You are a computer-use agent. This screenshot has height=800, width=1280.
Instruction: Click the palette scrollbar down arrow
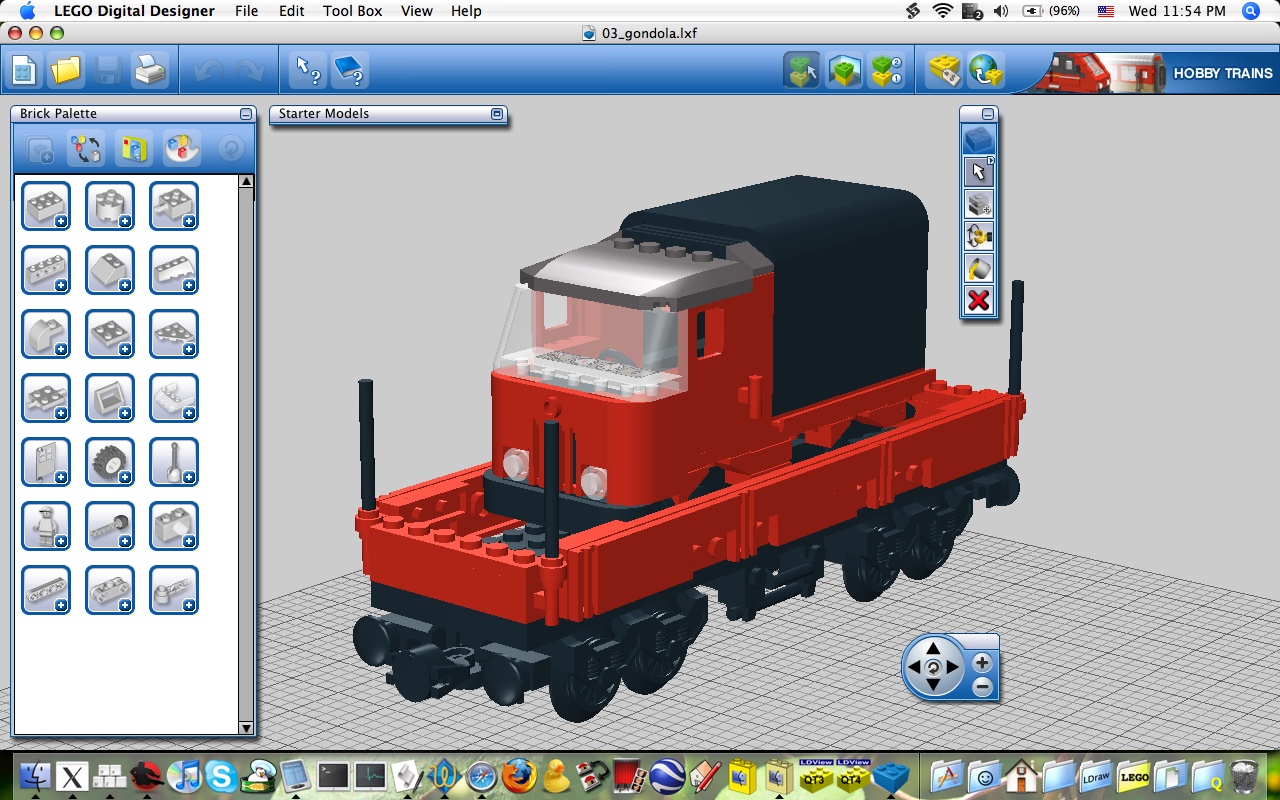(x=246, y=729)
